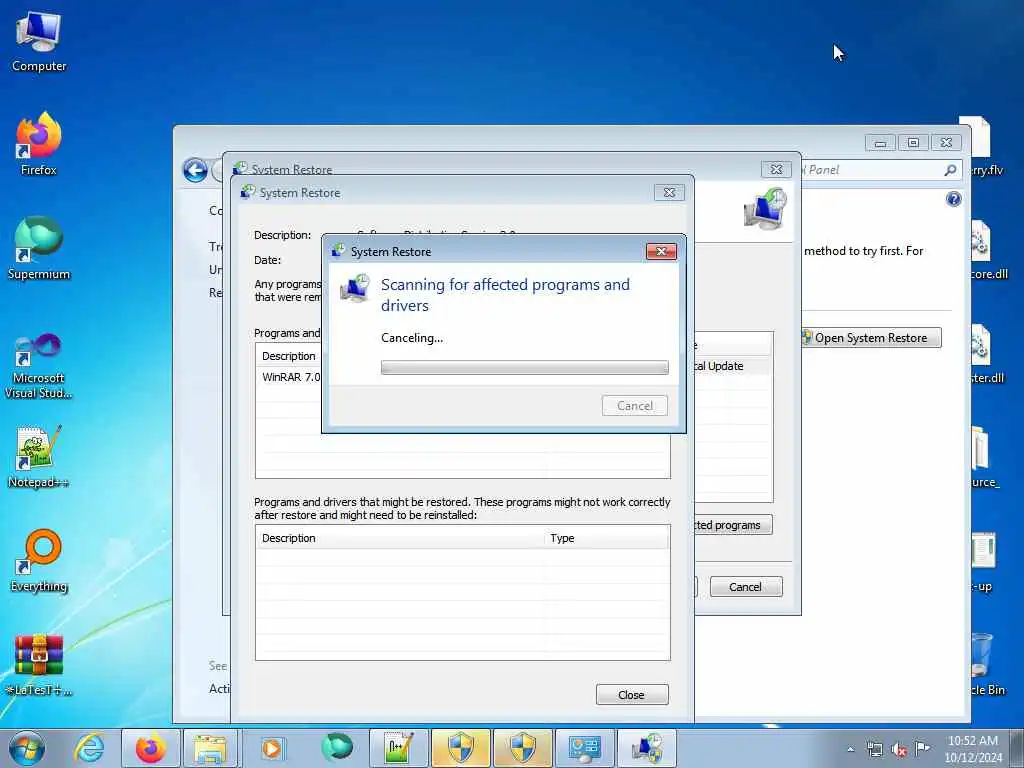Open the Firefox desktop shortcut
1024x768 pixels.
39,144
